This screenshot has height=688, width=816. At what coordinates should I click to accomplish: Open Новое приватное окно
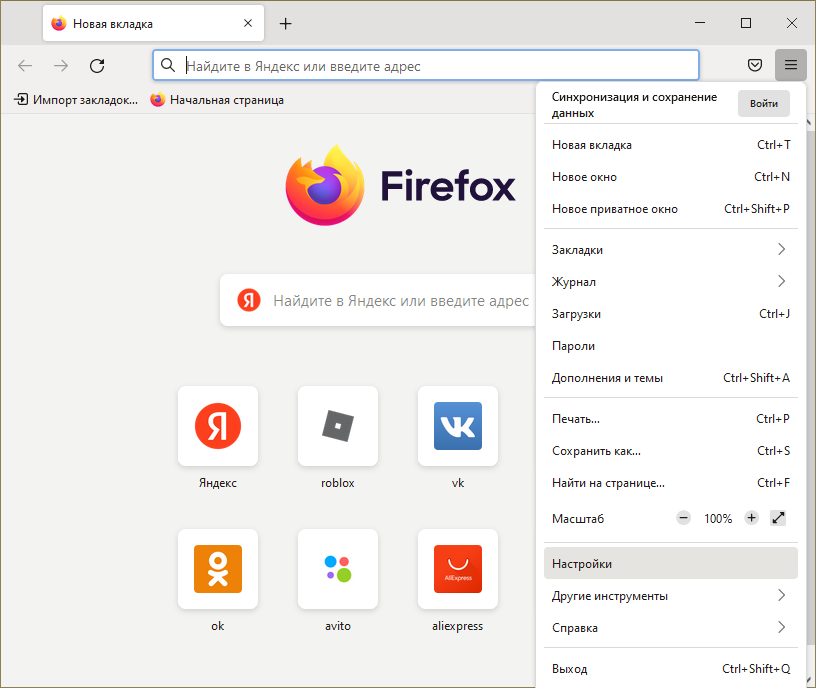click(x=671, y=209)
